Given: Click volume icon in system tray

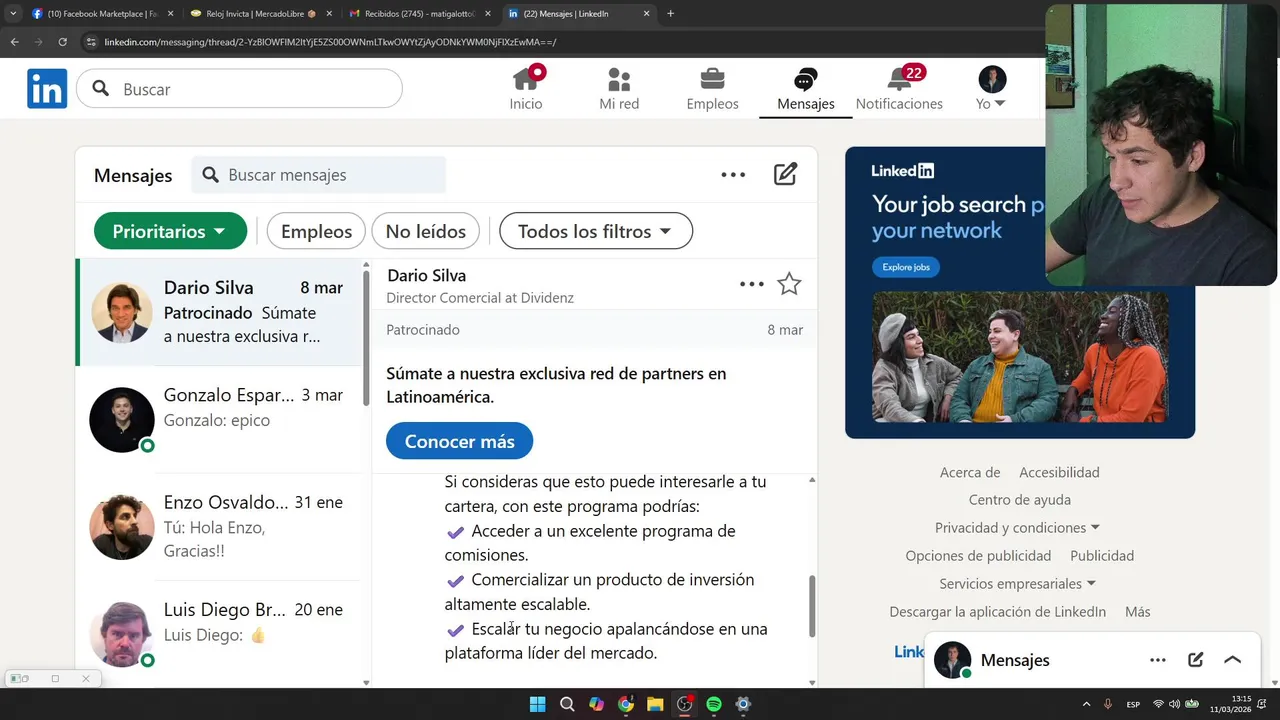Looking at the screenshot, I should click(1174, 704).
